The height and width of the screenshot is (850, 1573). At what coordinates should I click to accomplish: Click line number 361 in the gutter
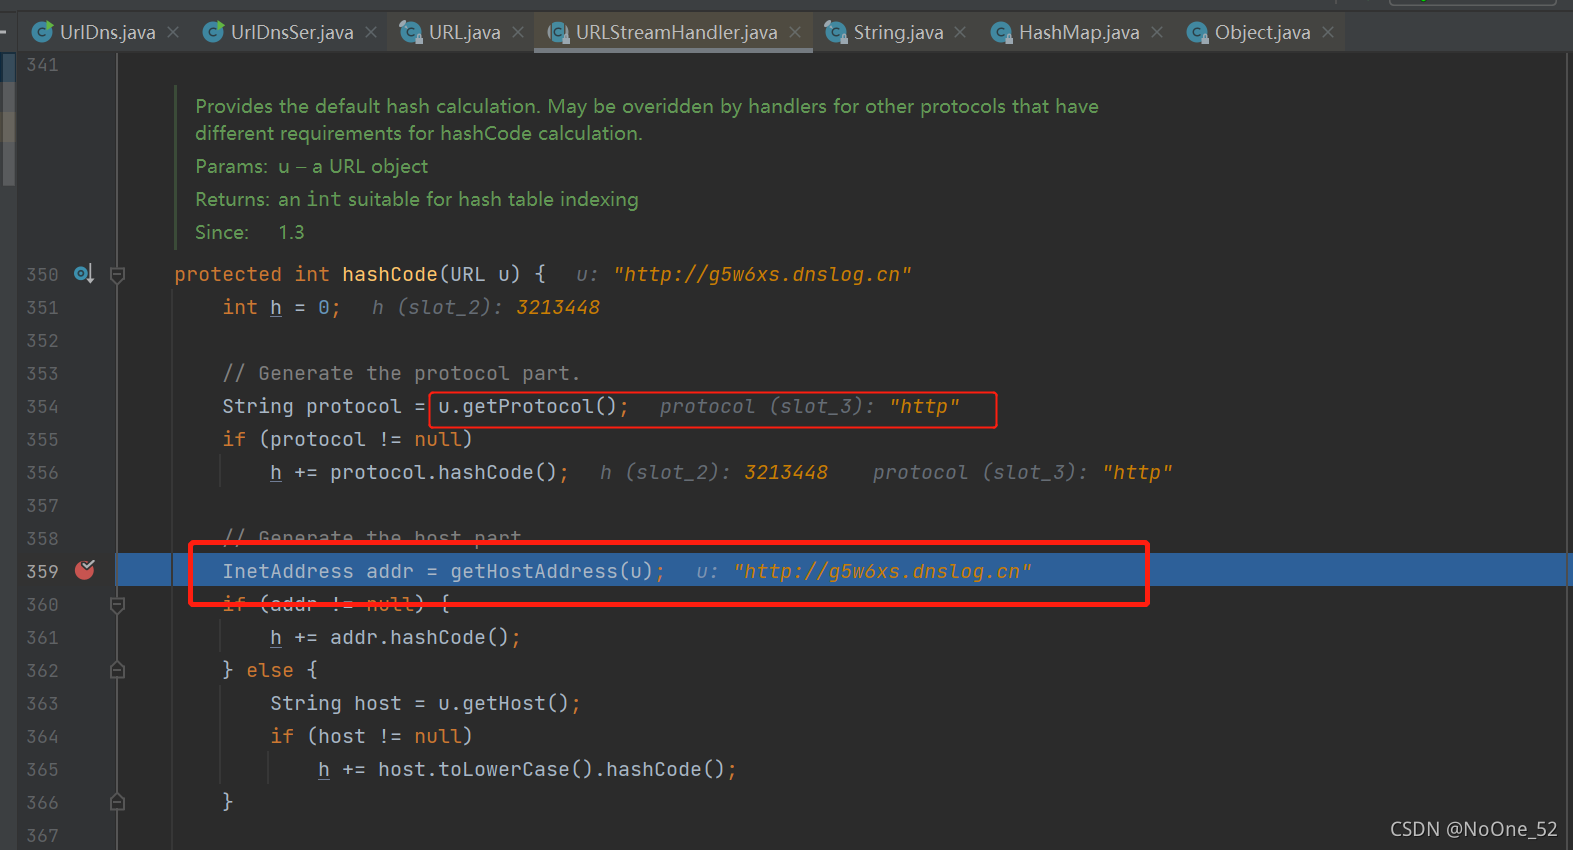(x=43, y=637)
